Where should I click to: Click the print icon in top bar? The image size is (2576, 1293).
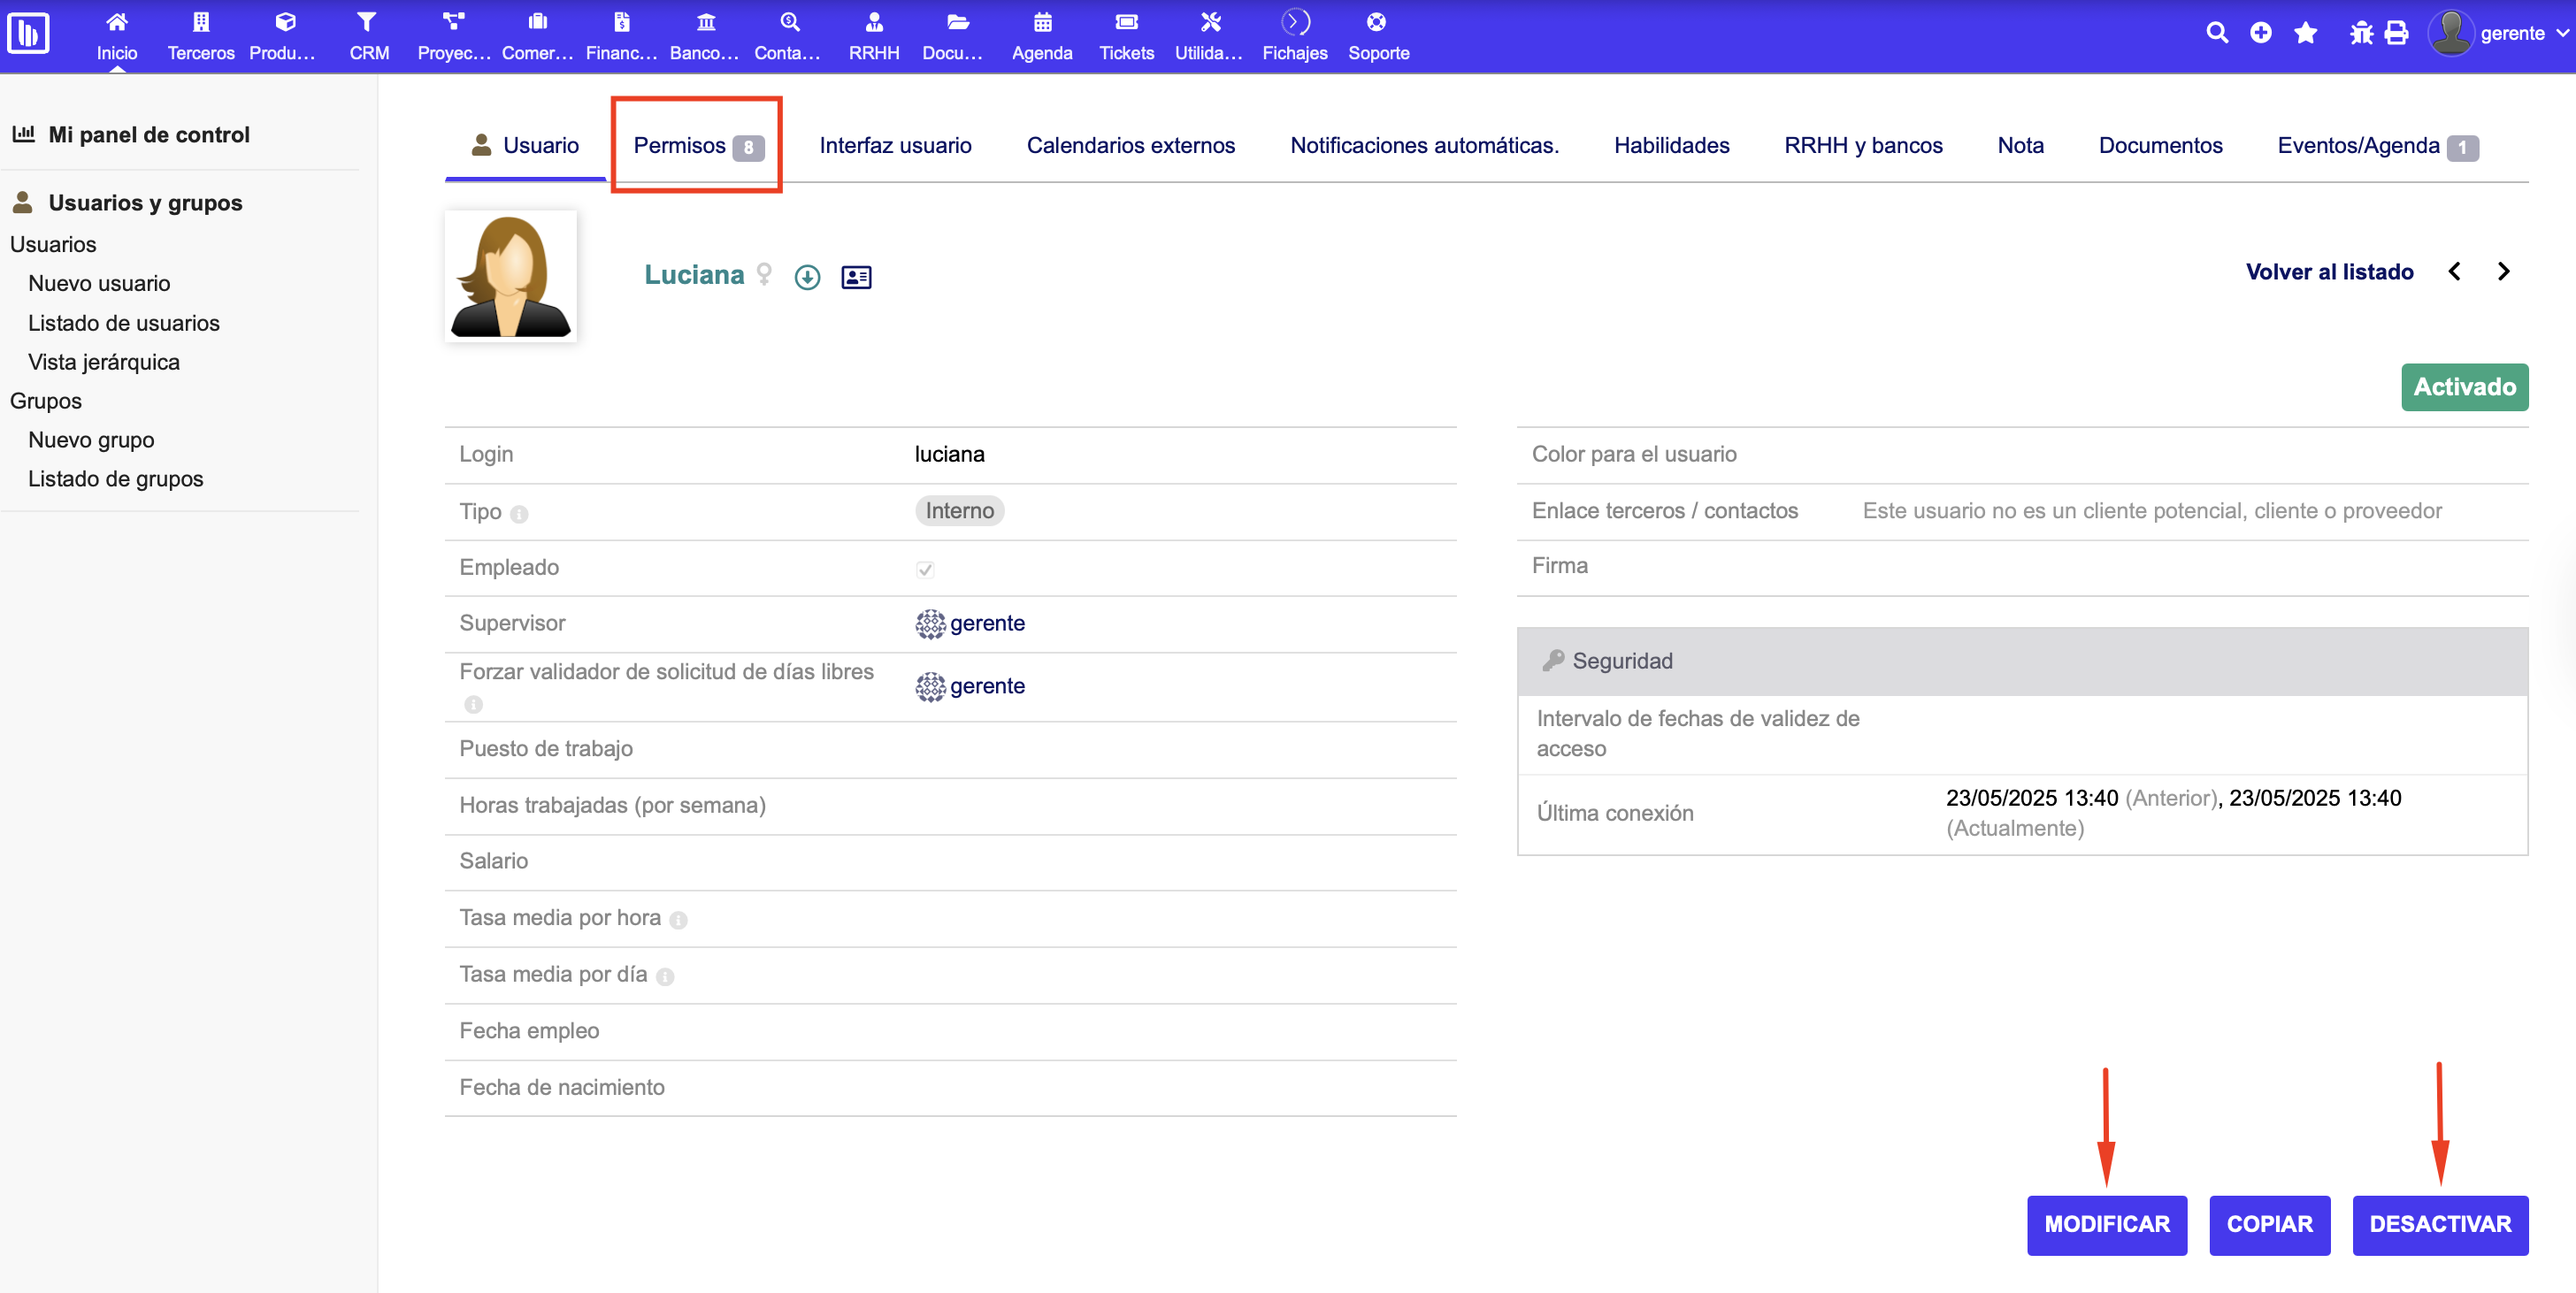(2396, 33)
